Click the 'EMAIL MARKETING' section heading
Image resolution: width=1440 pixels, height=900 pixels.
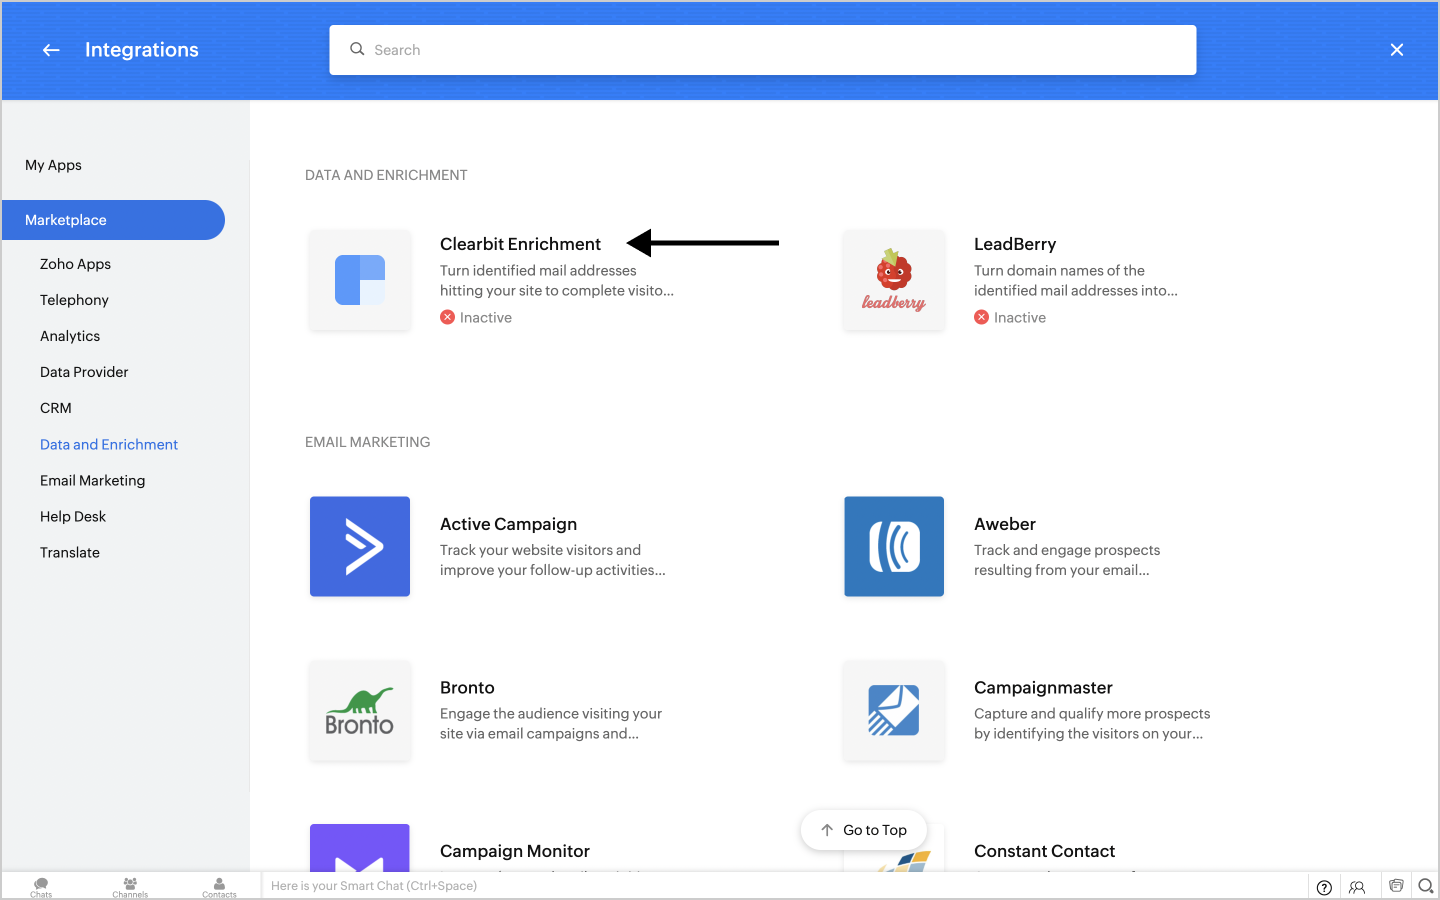[x=368, y=442]
